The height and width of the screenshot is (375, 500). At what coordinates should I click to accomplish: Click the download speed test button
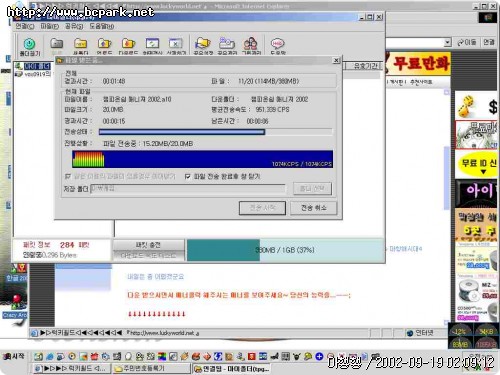tap(148, 256)
